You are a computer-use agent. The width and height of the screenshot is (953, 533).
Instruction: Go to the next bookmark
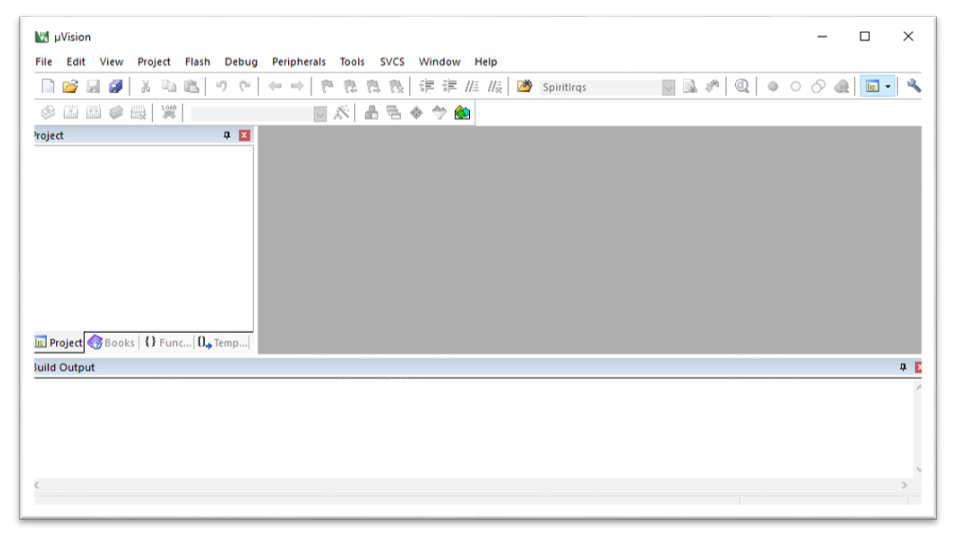[373, 86]
